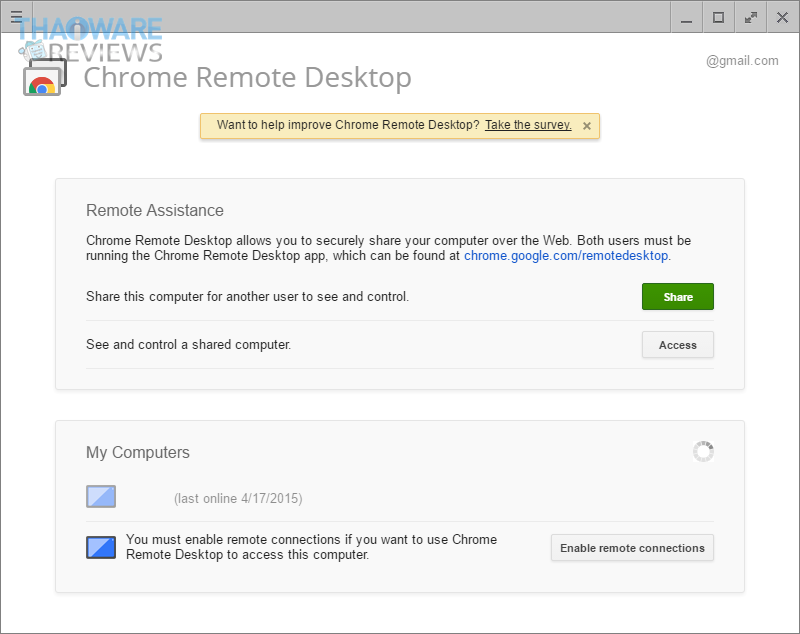Open the Take the survey link
Image resolution: width=800 pixels, height=634 pixels.
[x=528, y=125]
